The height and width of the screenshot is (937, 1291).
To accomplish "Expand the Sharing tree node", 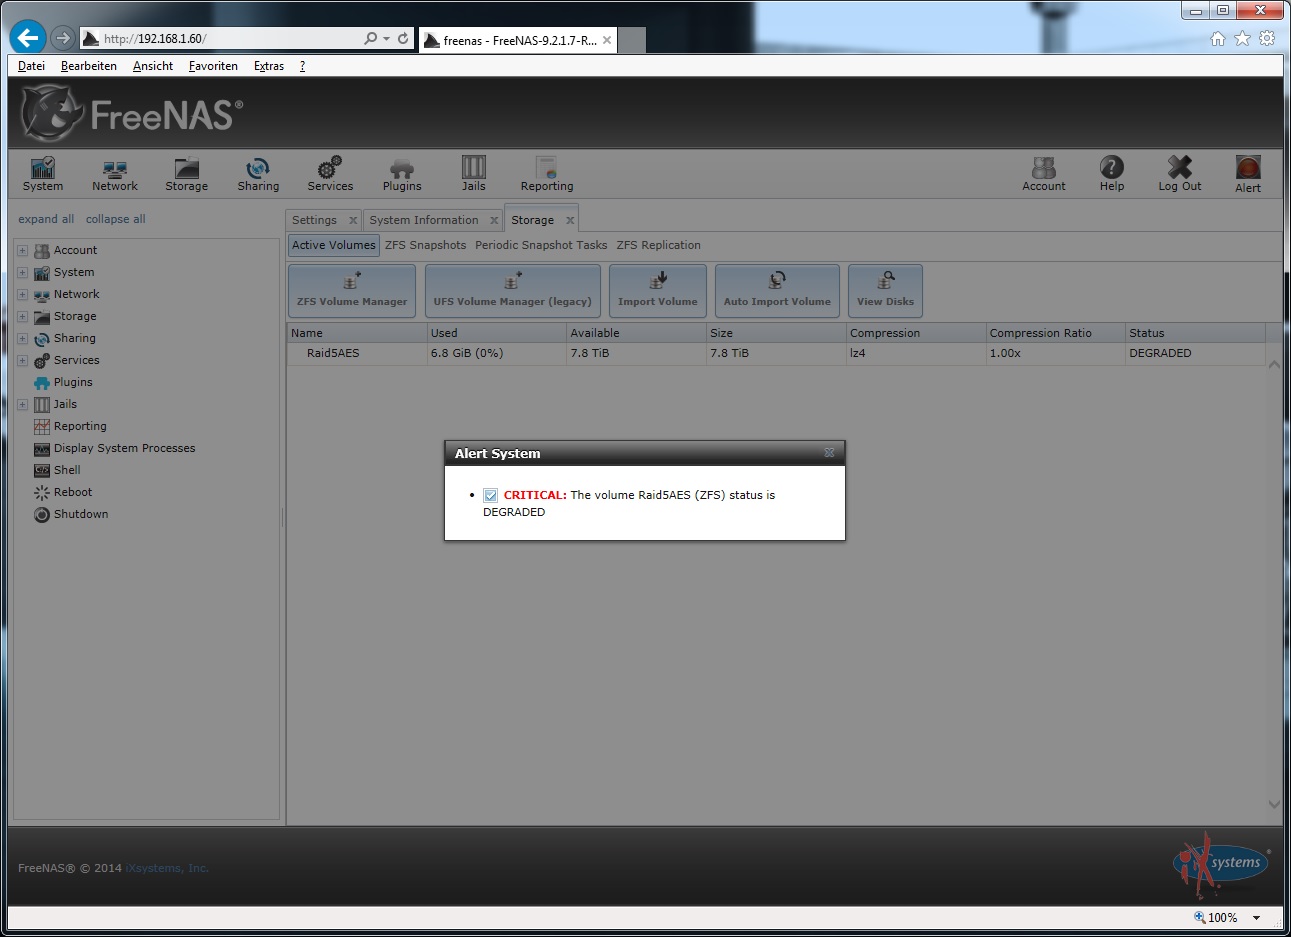I will click(22, 338).
